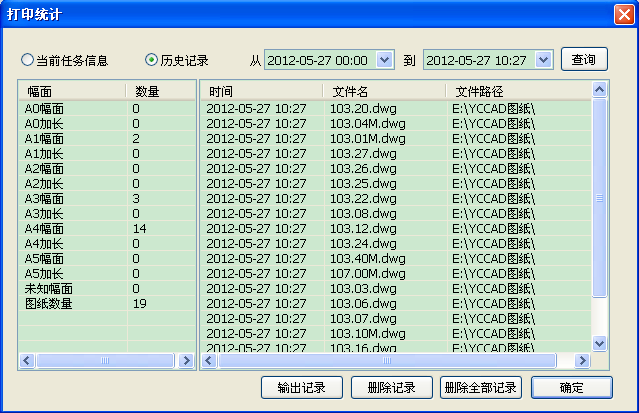The width and height of the screenshot is (639, 413).
Task: Select the A3幅面 row
Action: (107, 199)
